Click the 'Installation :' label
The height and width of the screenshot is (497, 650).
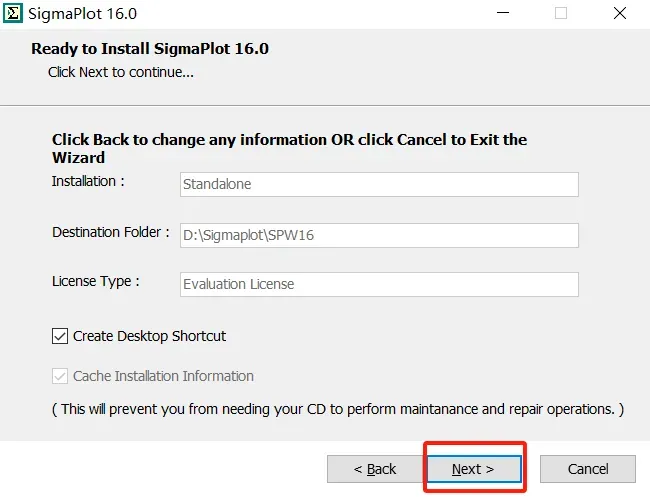click(x=88, y=181)
